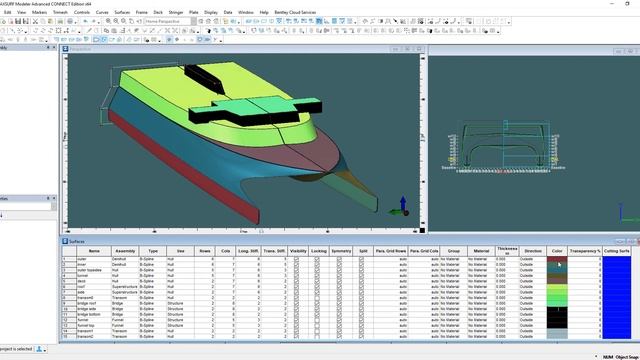The height and width of the screenshot is (360, 640).
Task: Click the pin icon on upper left panel
Action: (x=48, y=48)
